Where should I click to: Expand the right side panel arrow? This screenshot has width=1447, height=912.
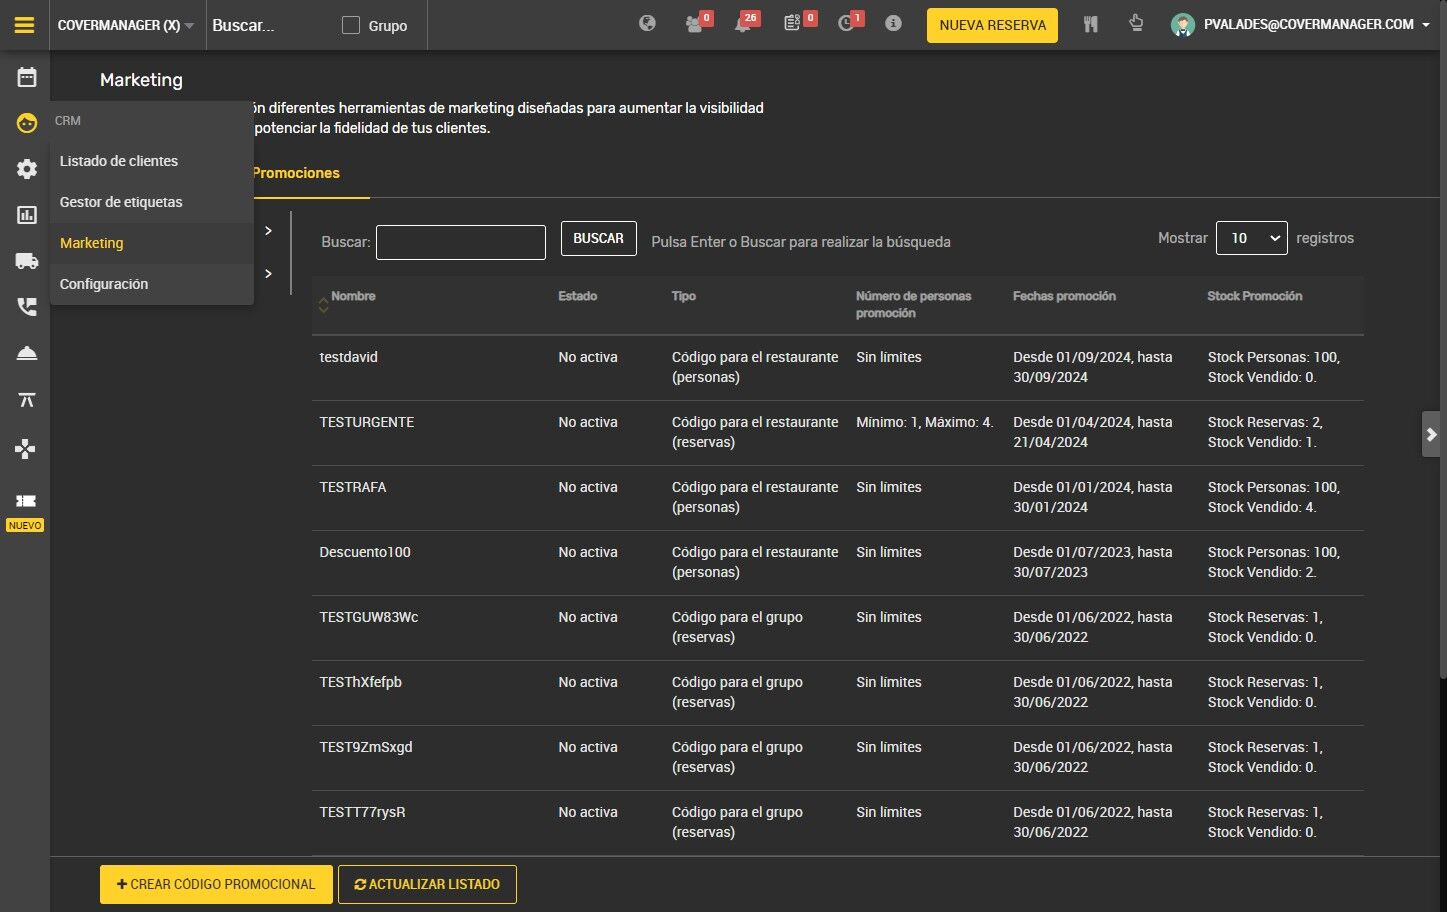(x=1431, y=434)
